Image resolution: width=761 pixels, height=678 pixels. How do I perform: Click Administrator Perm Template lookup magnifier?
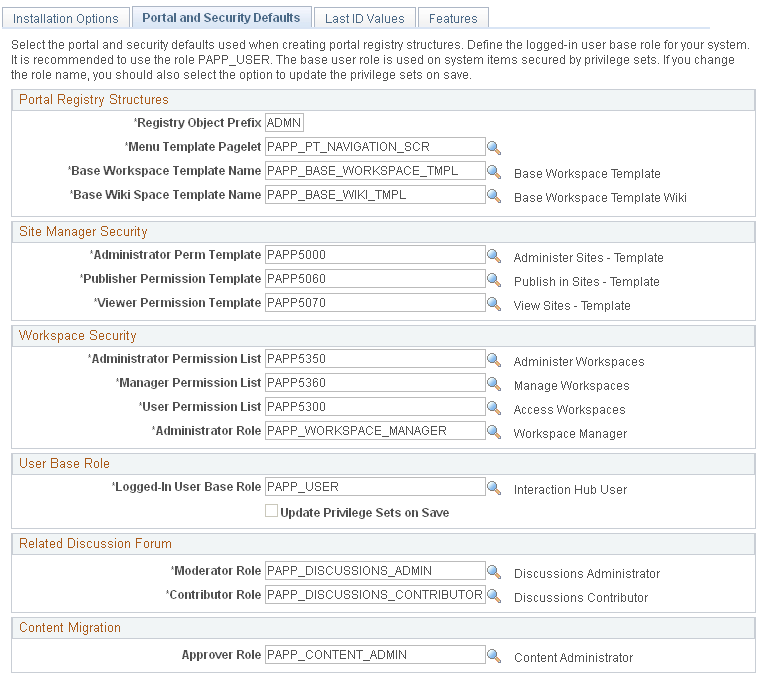click(494, 255)
